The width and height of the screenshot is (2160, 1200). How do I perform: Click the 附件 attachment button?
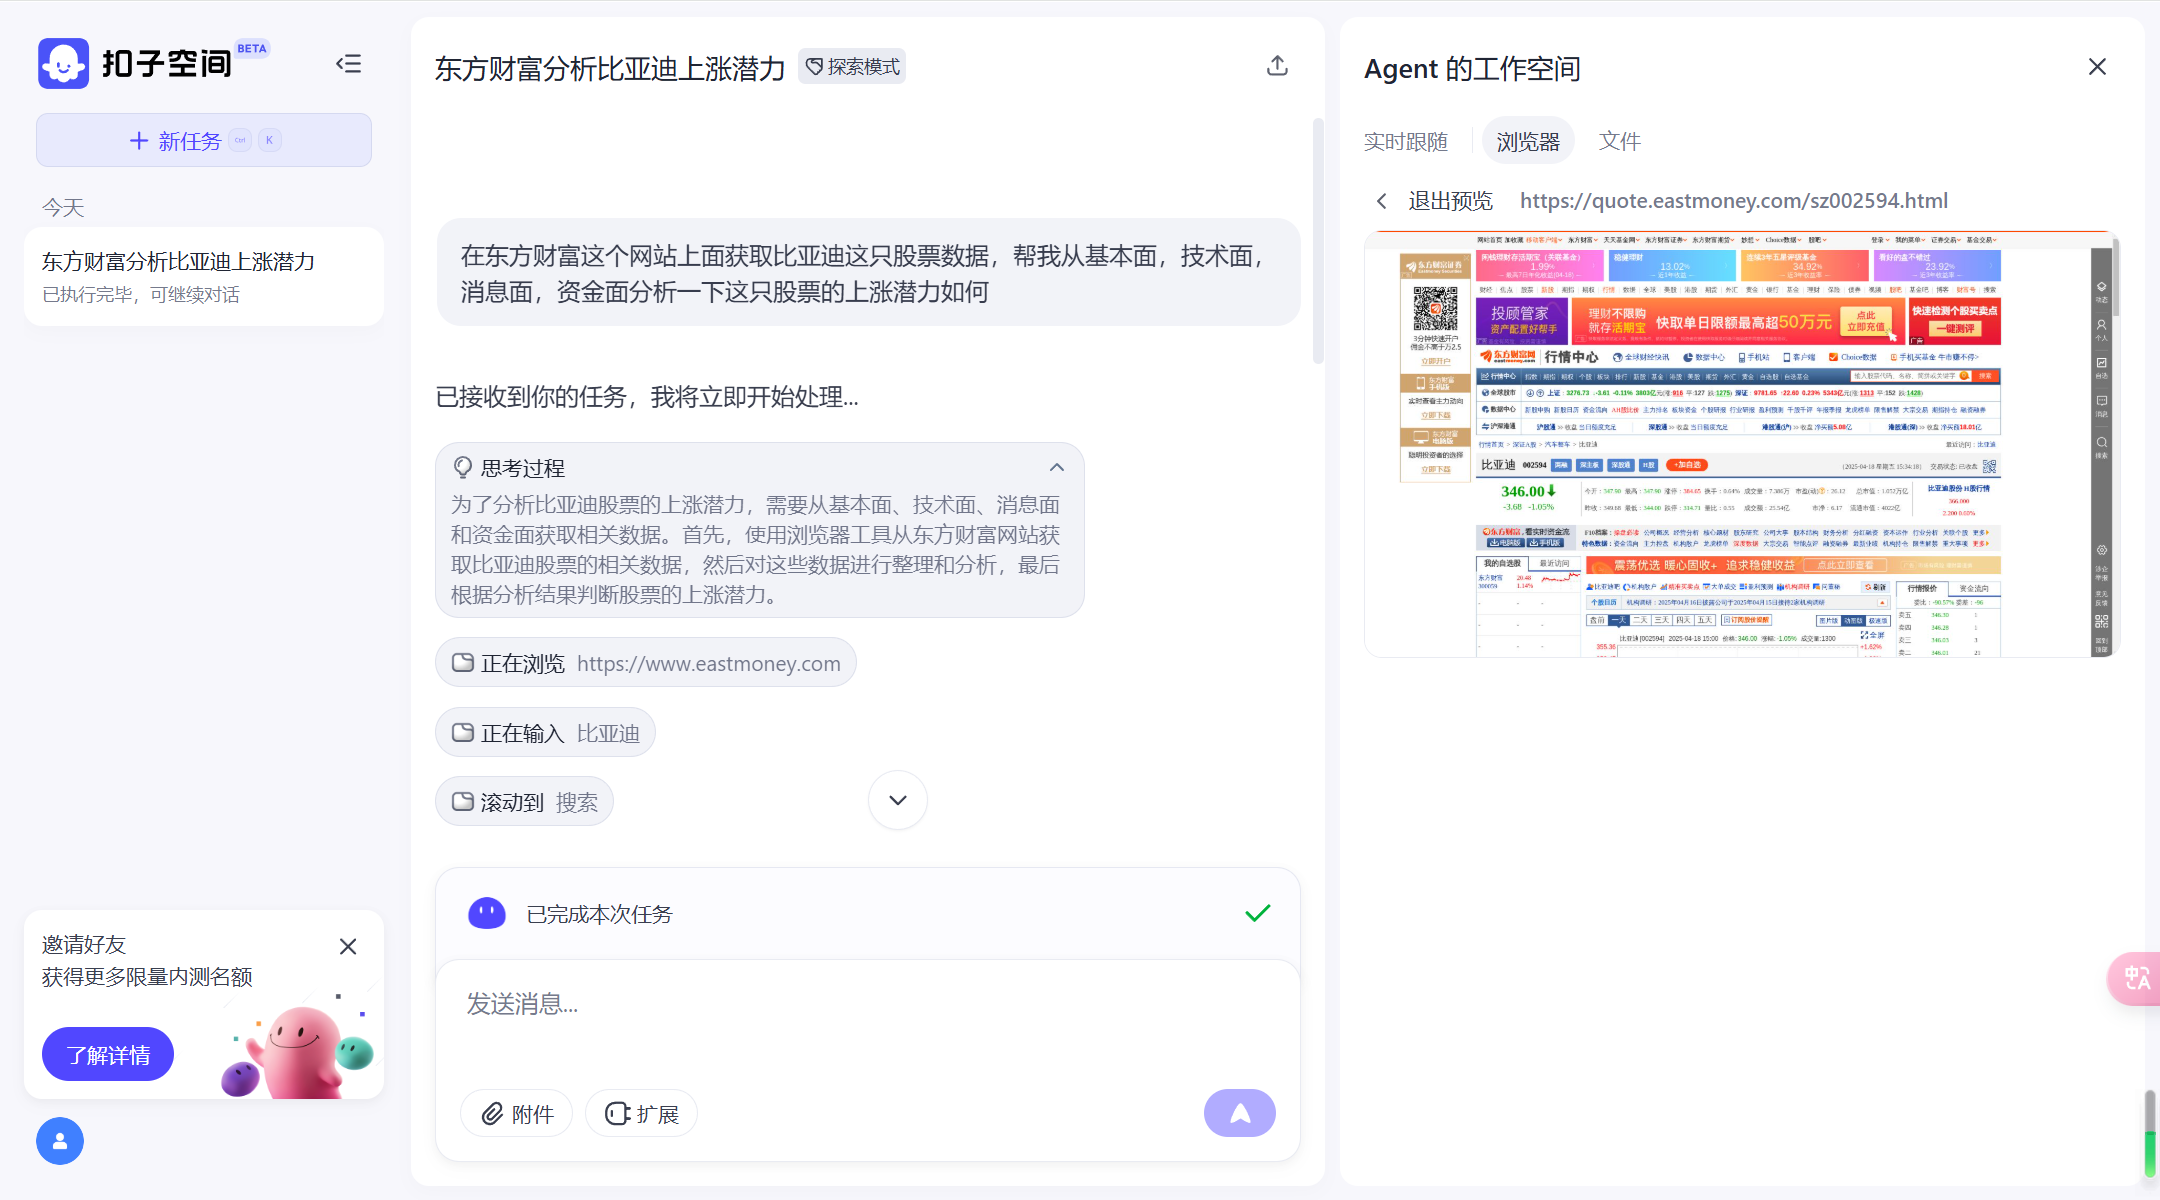pos(517,1113)
